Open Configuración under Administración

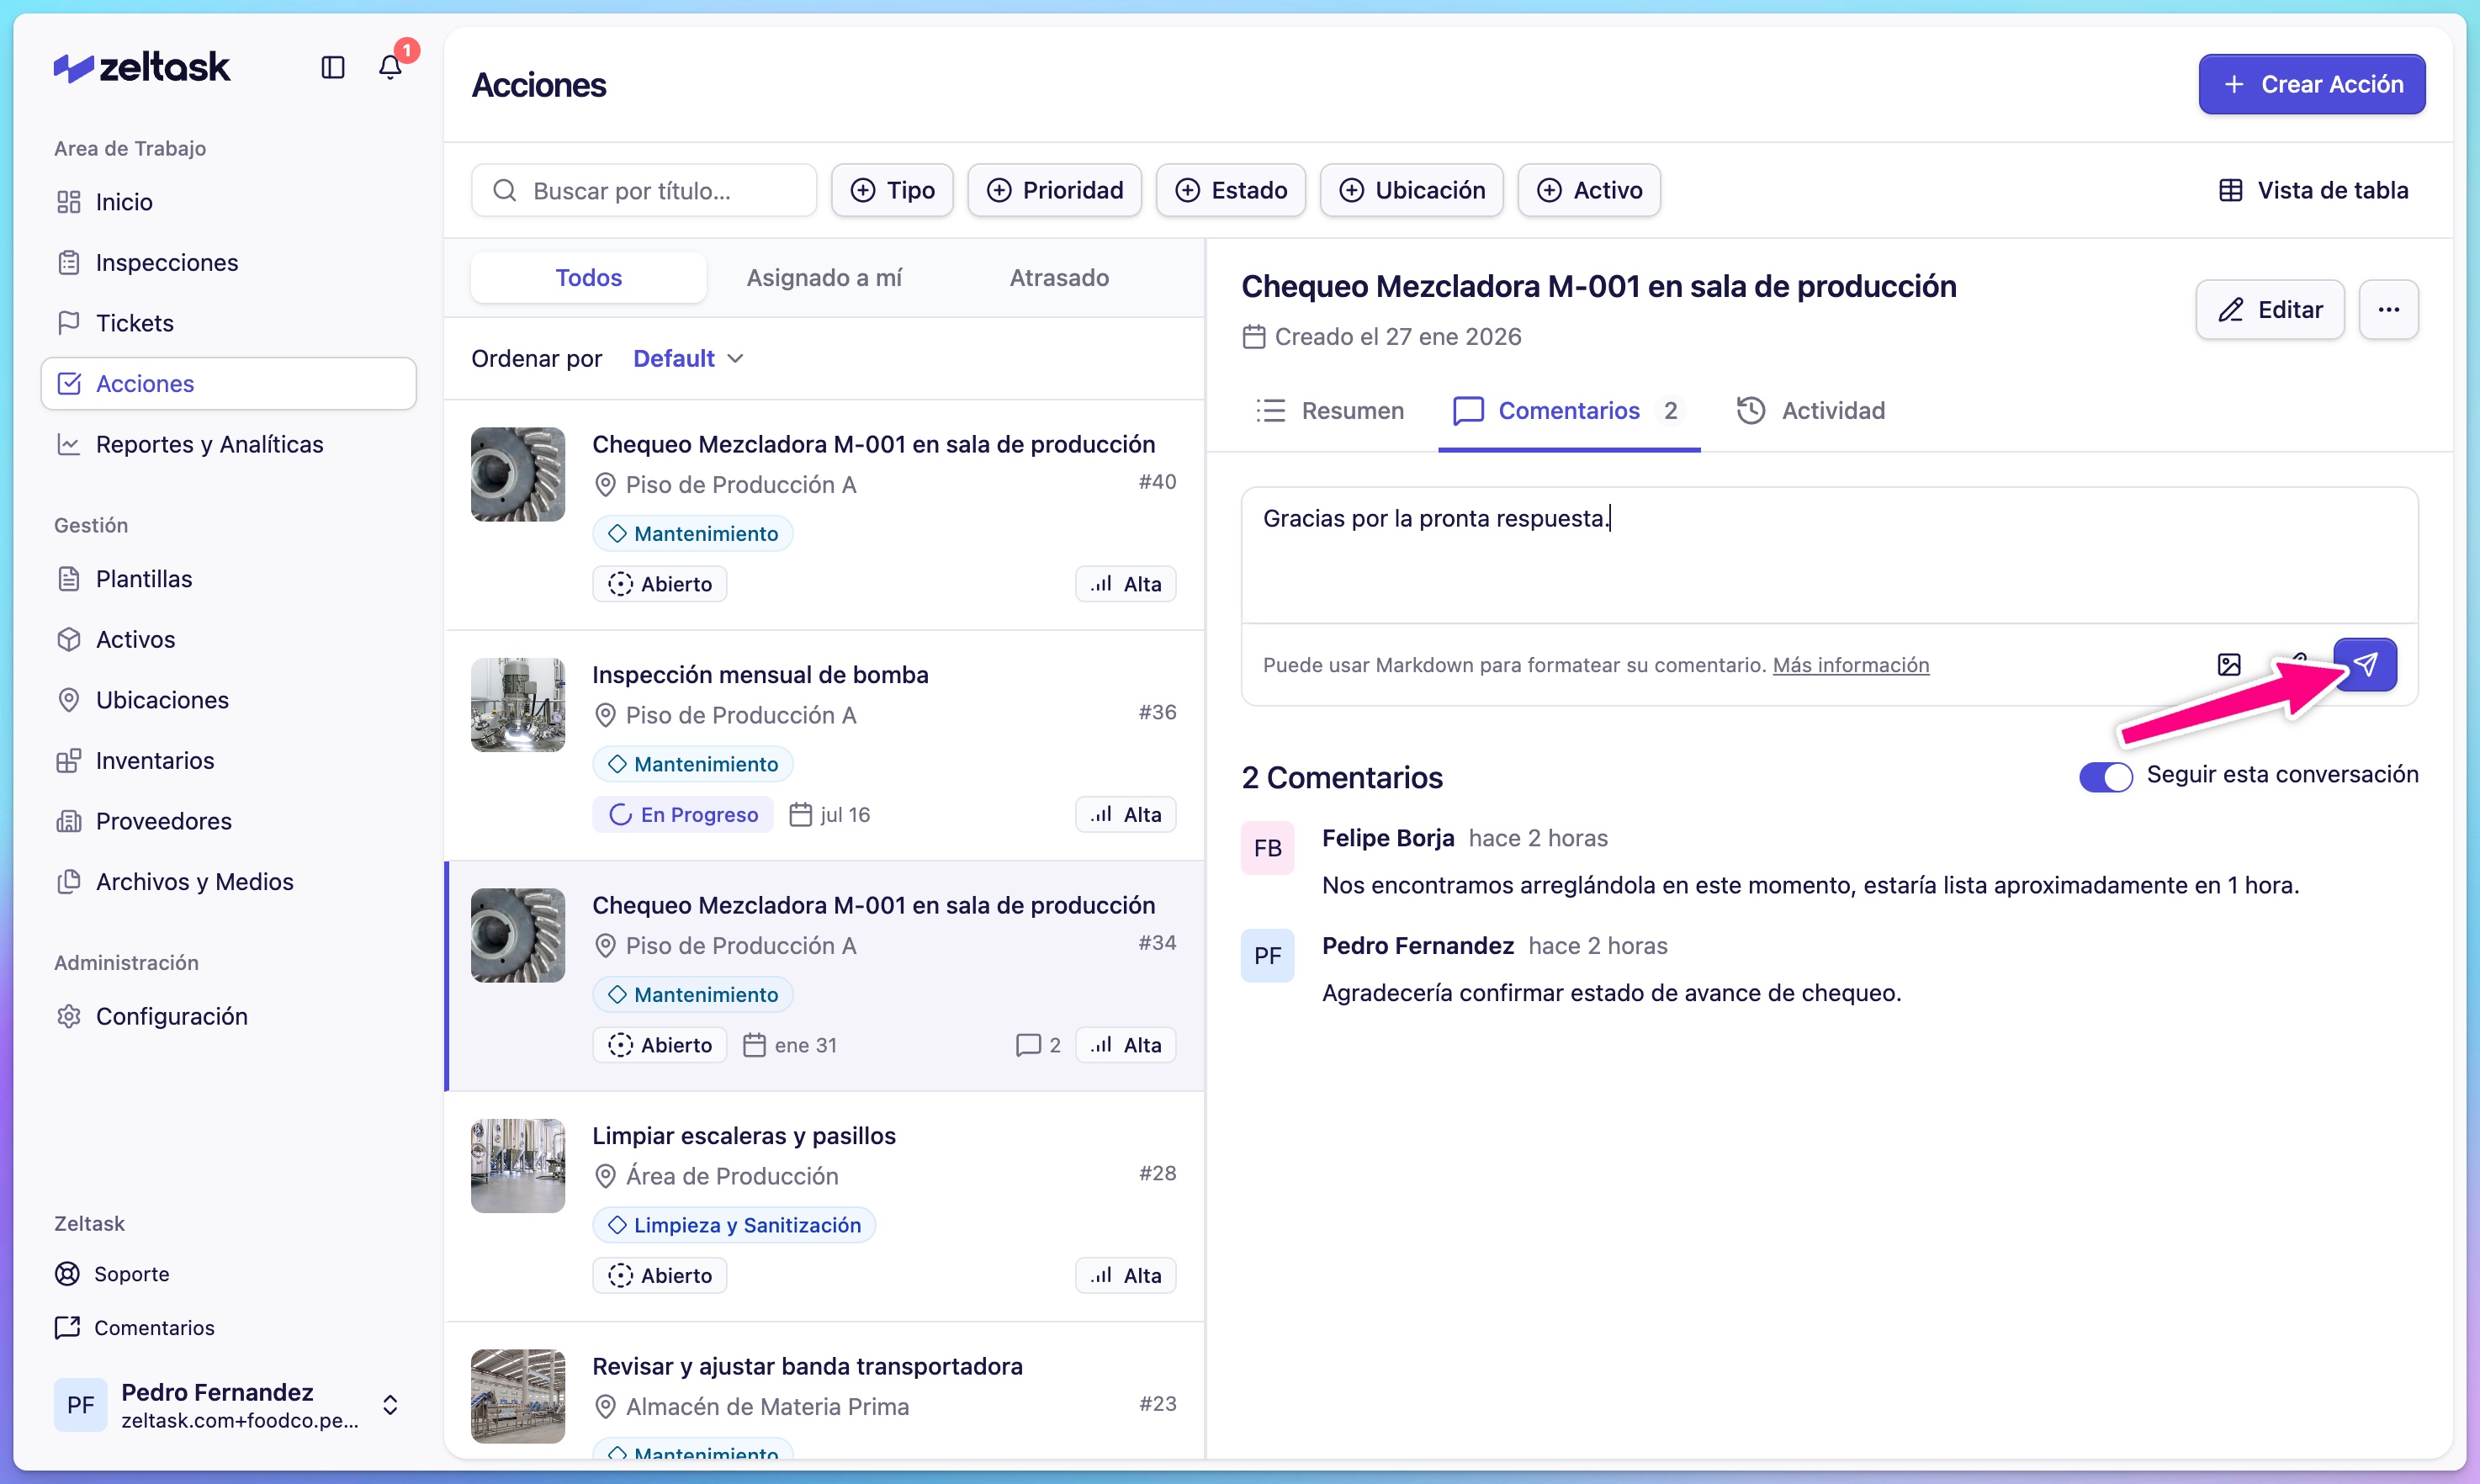(x=228, y=1016)
